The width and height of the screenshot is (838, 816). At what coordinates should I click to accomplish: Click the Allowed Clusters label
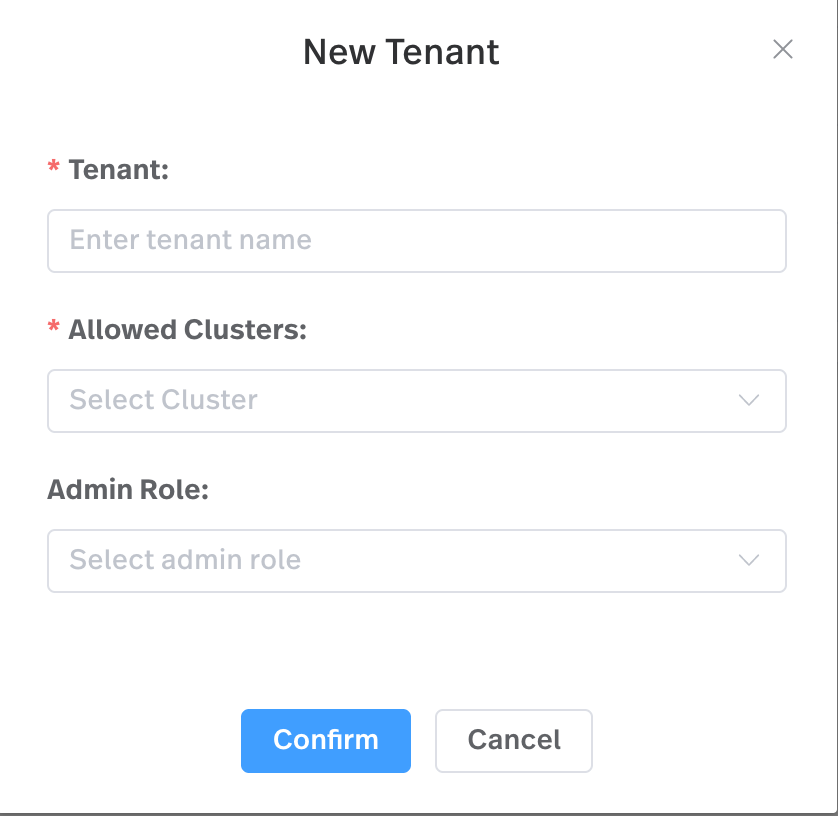[189, 328]
